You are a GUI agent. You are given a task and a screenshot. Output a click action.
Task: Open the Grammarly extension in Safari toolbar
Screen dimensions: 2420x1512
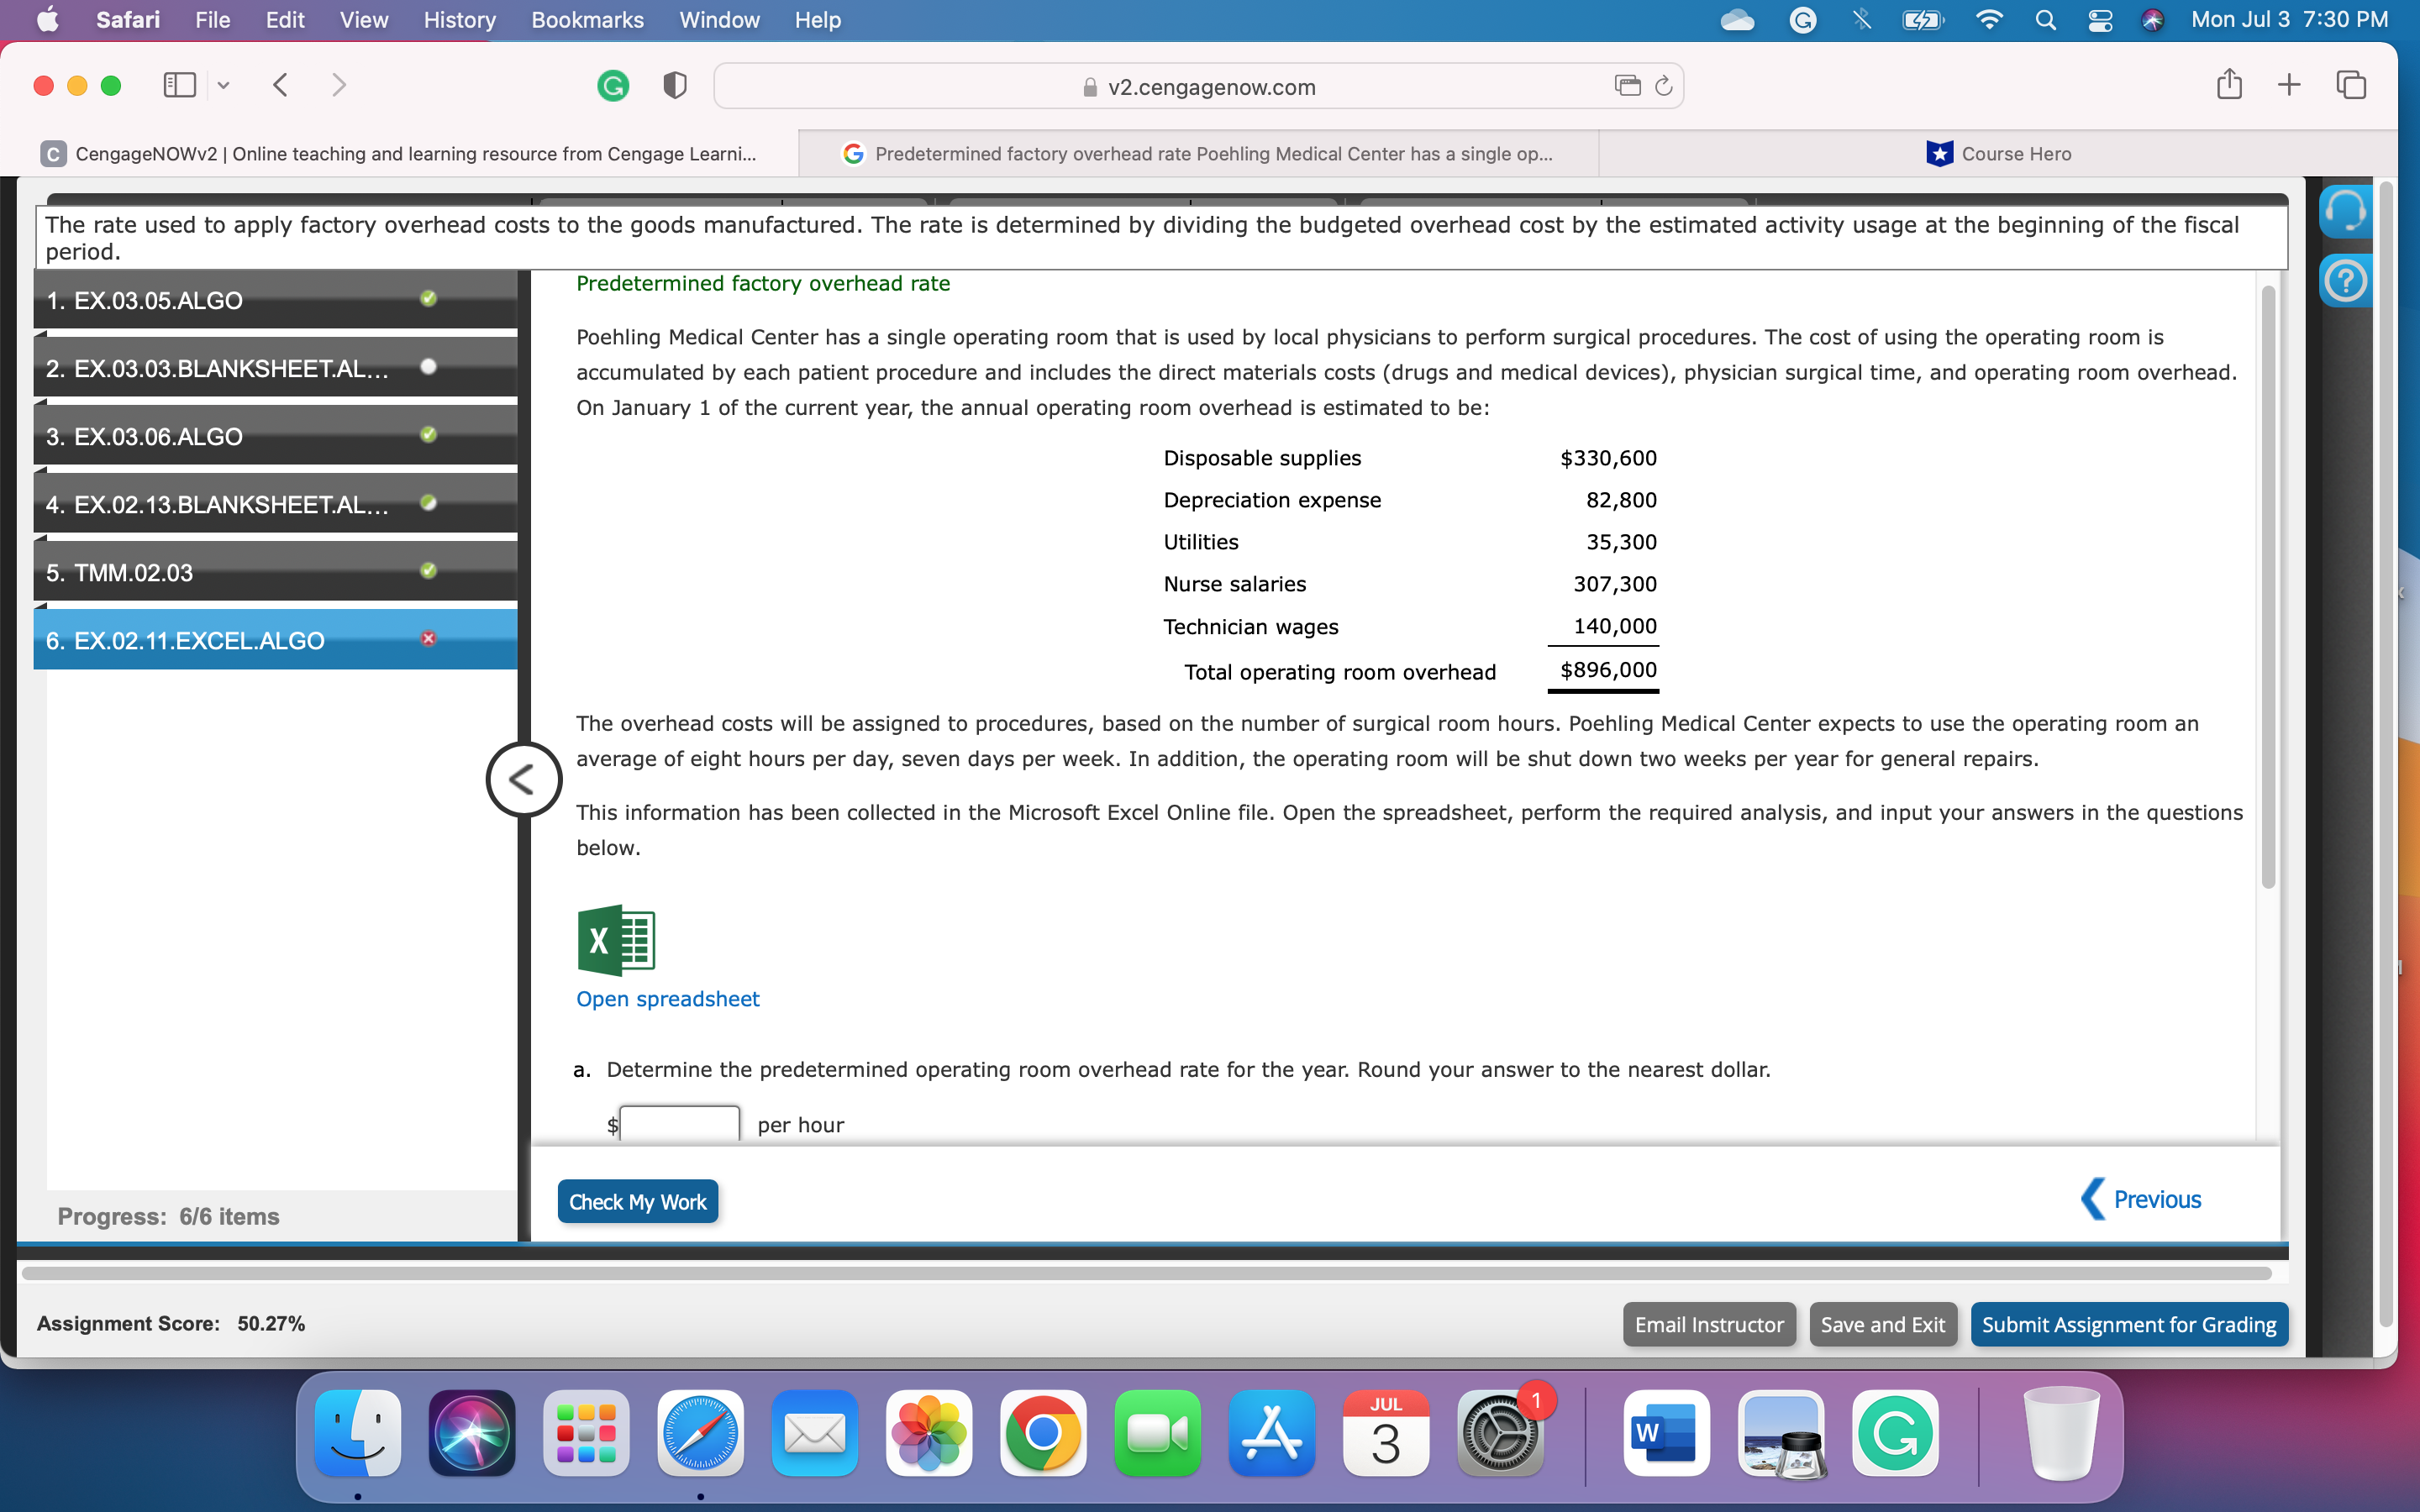[x=613, y=86]
